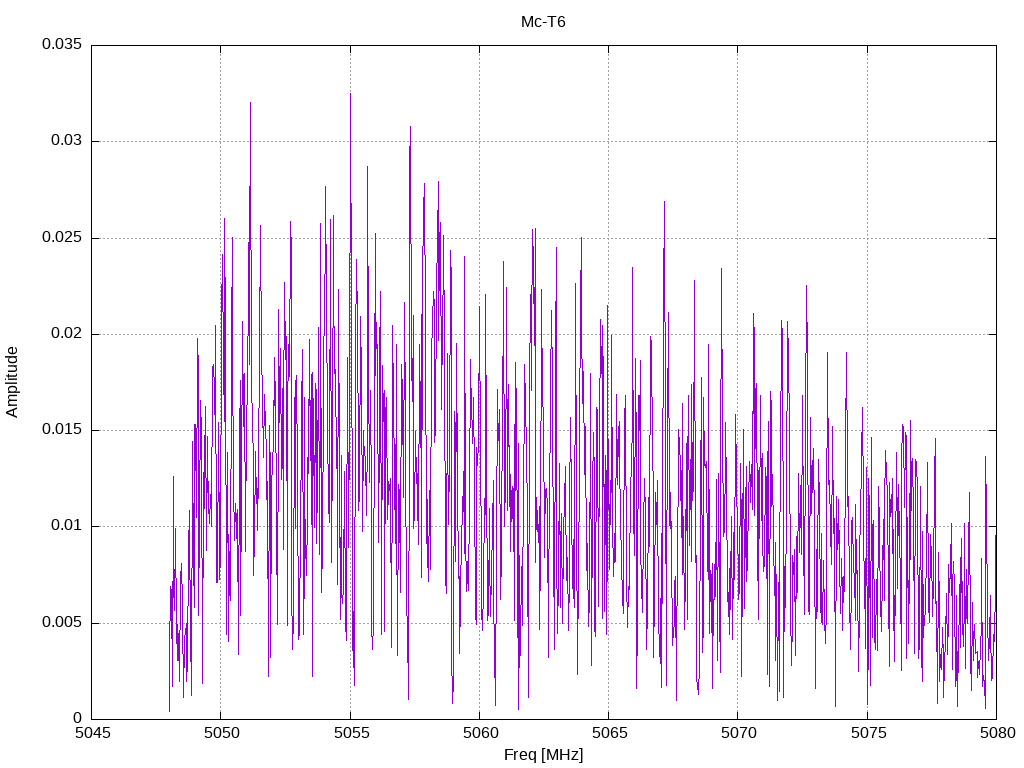Click the Amplitude y-axis label
1024x768 pixels.
(x=12, y=382)
